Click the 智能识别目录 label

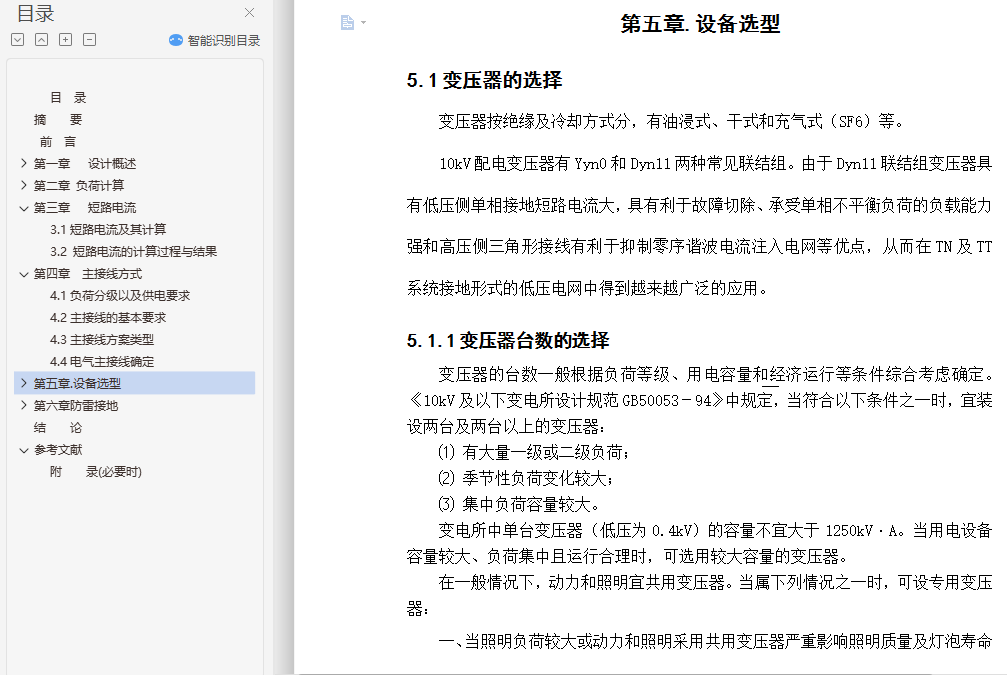pyautogui.click(x=223, y=40)
